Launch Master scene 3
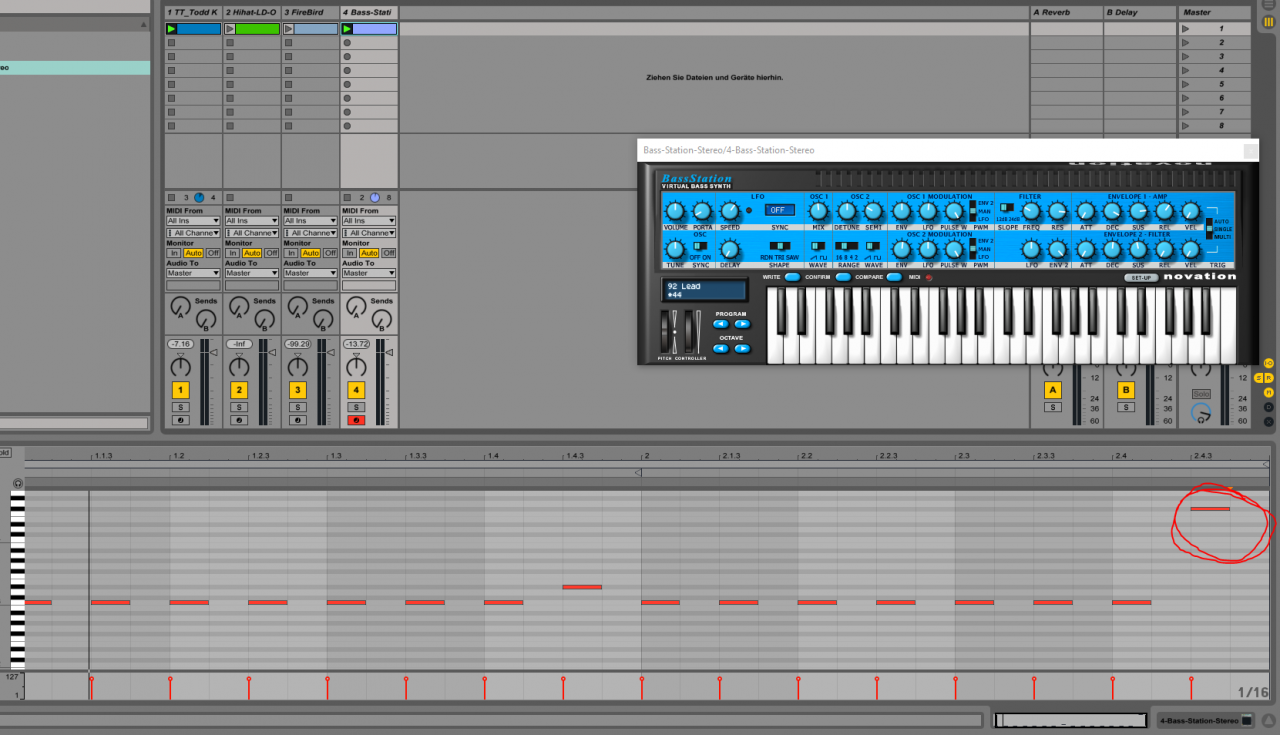The height and width of the screenshot is (735, 1280). click(1186, 57)
